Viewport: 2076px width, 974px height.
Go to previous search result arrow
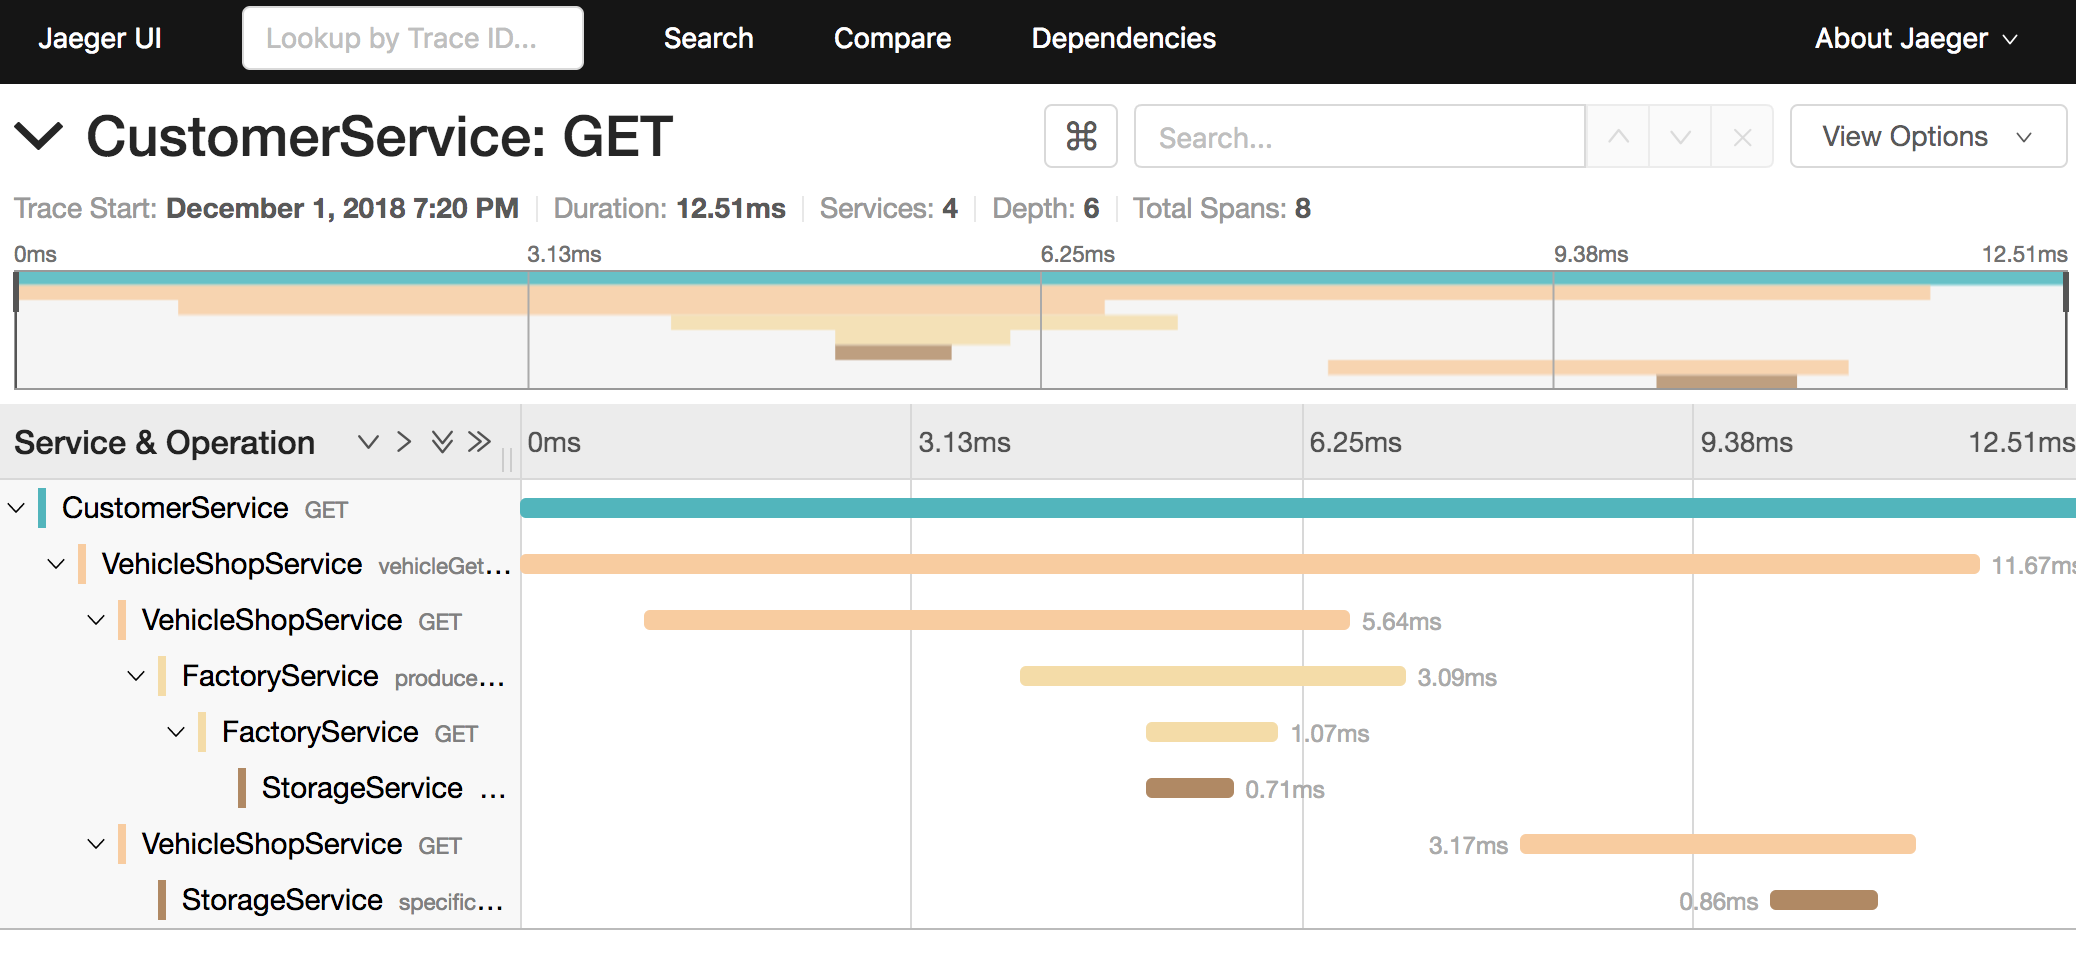click(1618, 136)
